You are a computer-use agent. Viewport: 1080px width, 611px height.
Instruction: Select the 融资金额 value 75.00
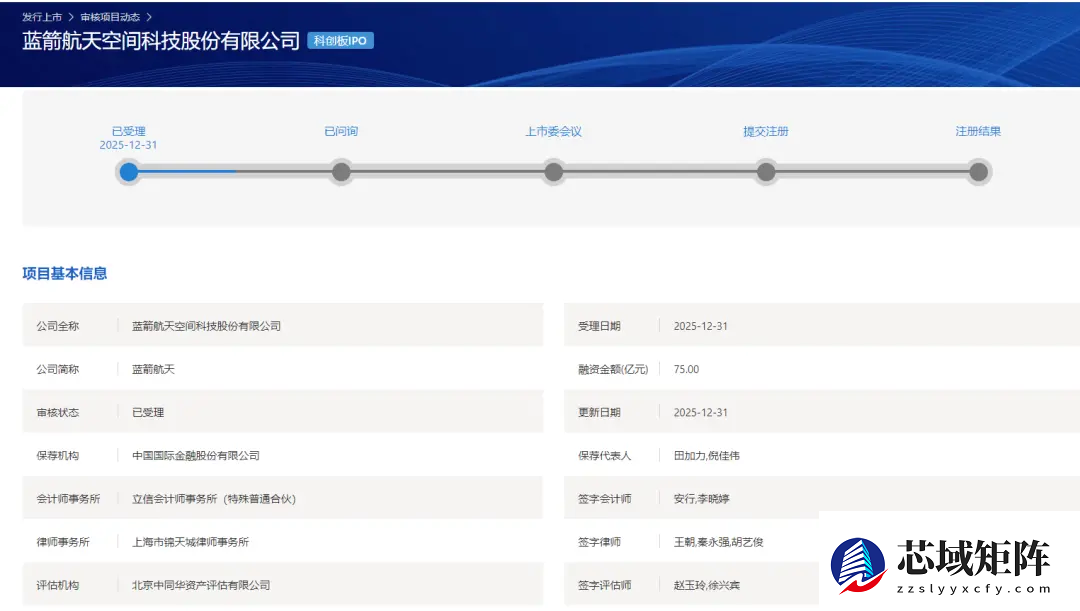click(x=688, y=368)
